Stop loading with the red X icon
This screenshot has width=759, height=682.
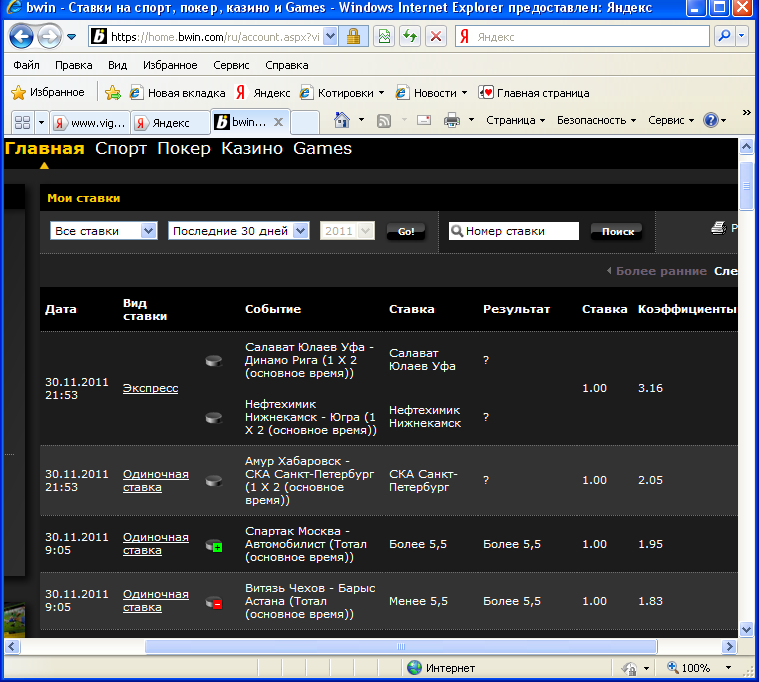436,37
